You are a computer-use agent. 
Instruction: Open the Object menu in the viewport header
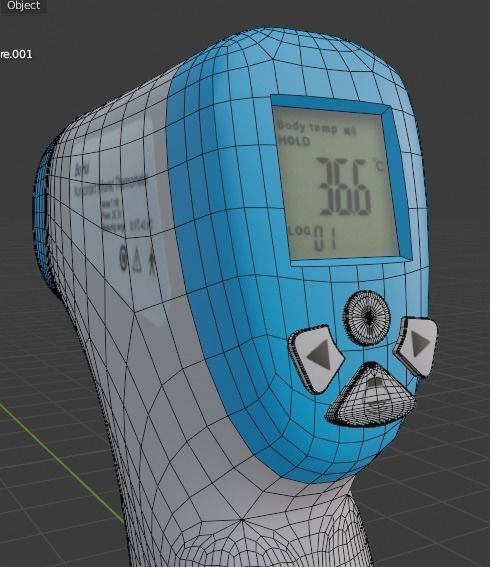[24, 6]
